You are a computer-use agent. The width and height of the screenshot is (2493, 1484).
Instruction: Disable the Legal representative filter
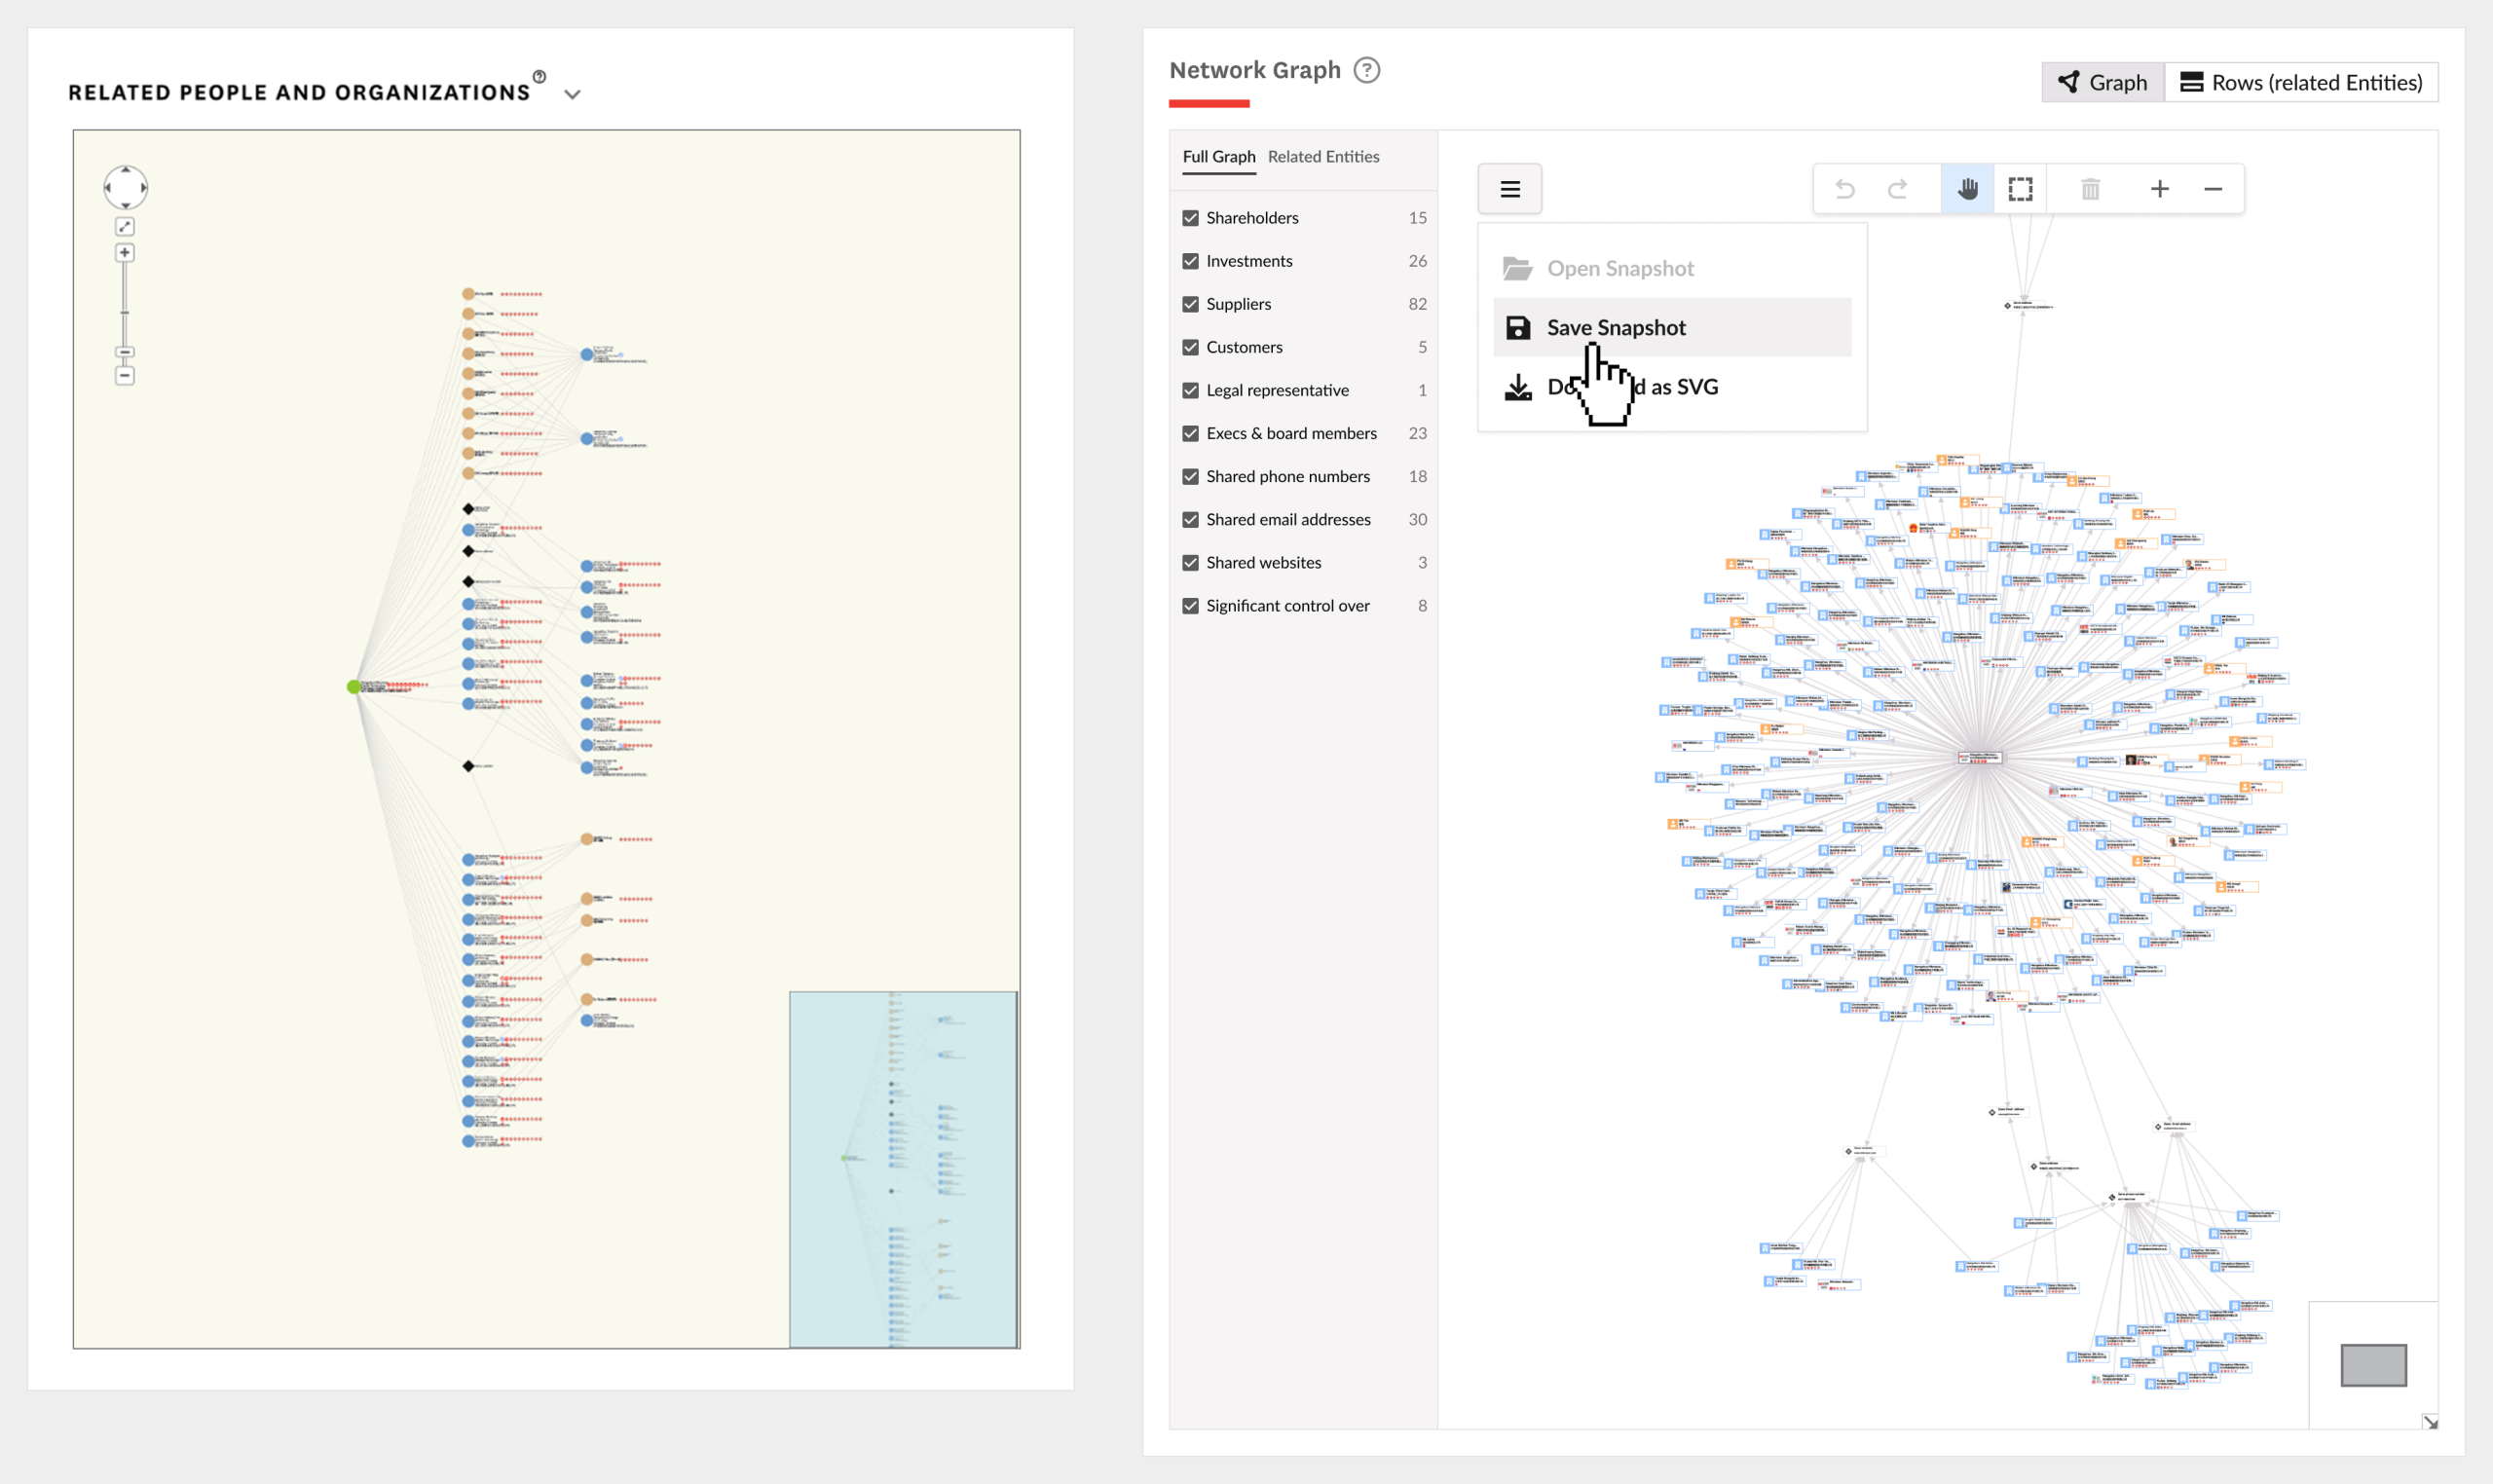(x=1190, y=390)
